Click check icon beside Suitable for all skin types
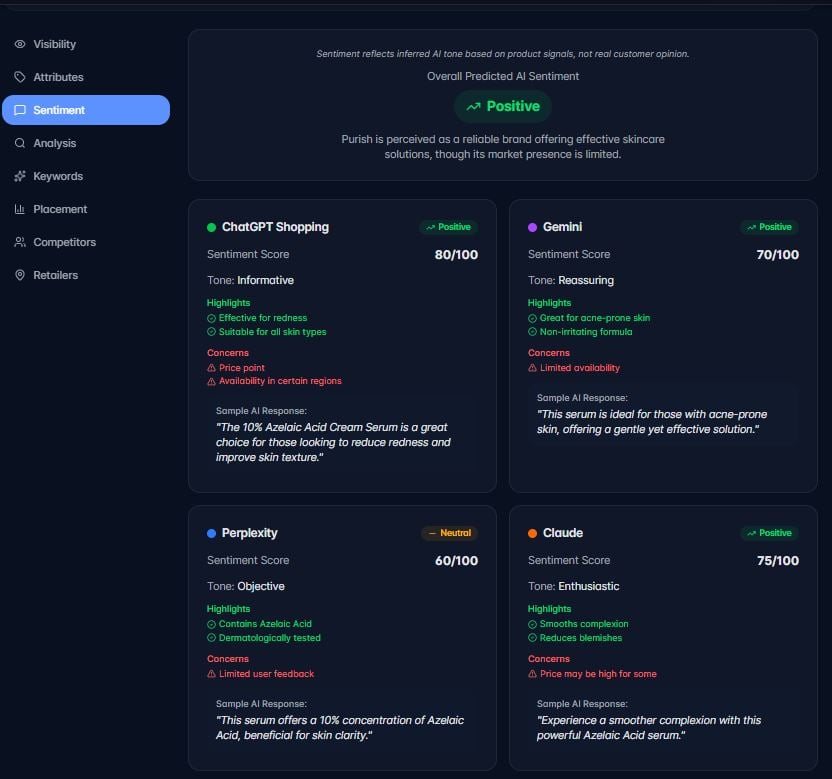 (x=211, y=332)
